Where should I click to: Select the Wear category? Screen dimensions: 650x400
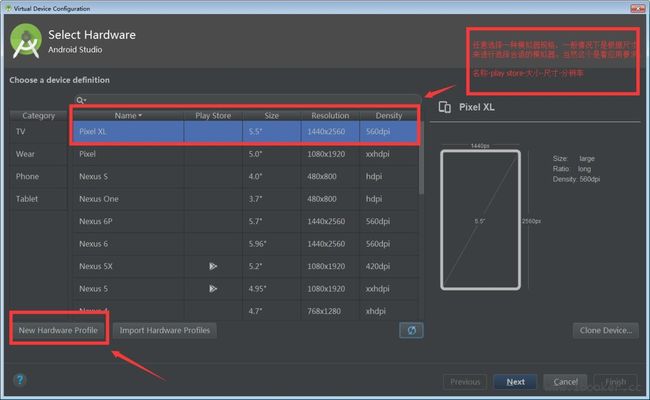click(38, 154)
